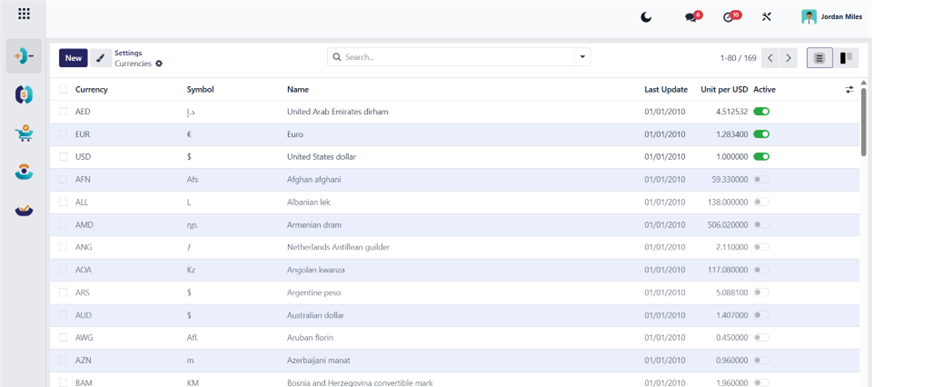
Task: Check the AOA row checkbox
Action: click(63, 270)
